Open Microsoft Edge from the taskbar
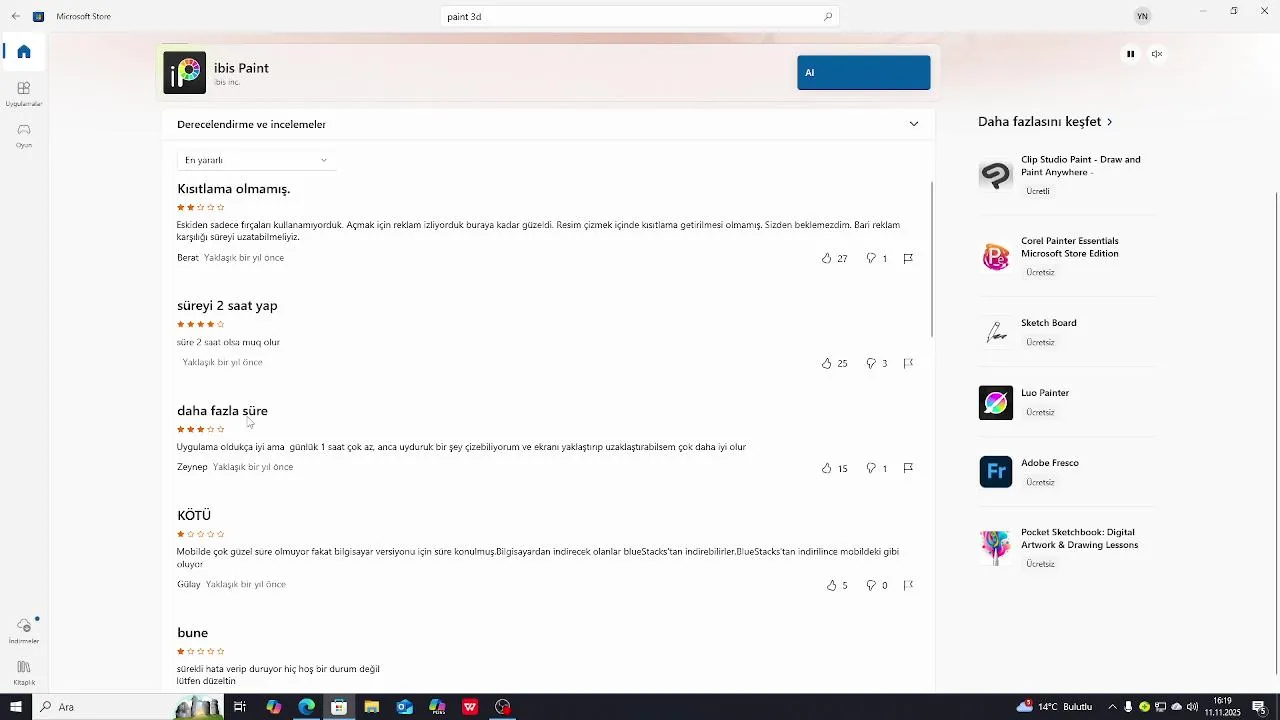Viewport: 1280px width, 720px height. pyautogui.click(x=306, y=707)
